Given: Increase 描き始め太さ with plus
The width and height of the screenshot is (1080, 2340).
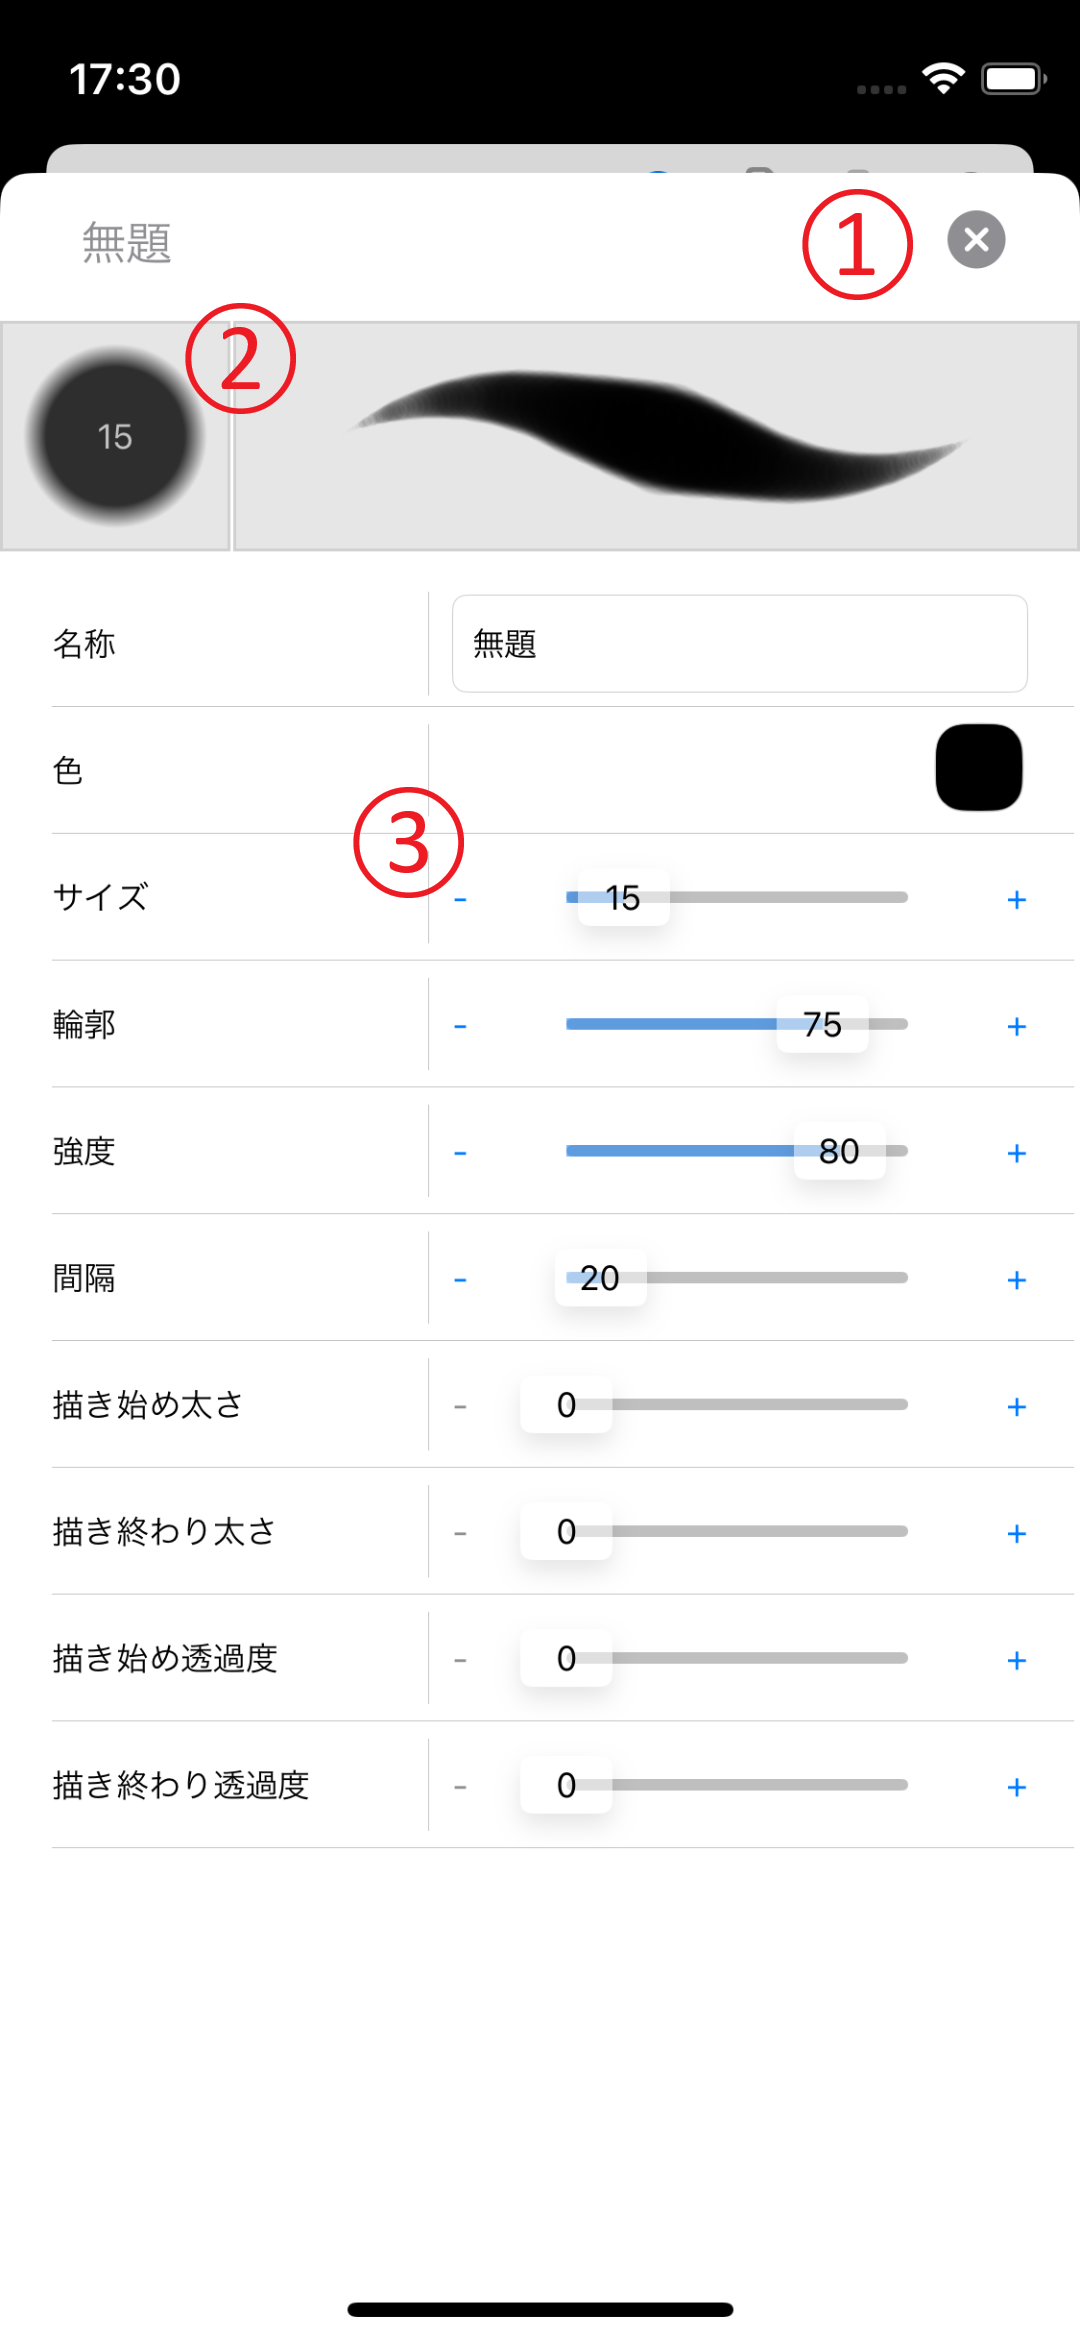Looking at the screenshot, I should (1016, 1407).
